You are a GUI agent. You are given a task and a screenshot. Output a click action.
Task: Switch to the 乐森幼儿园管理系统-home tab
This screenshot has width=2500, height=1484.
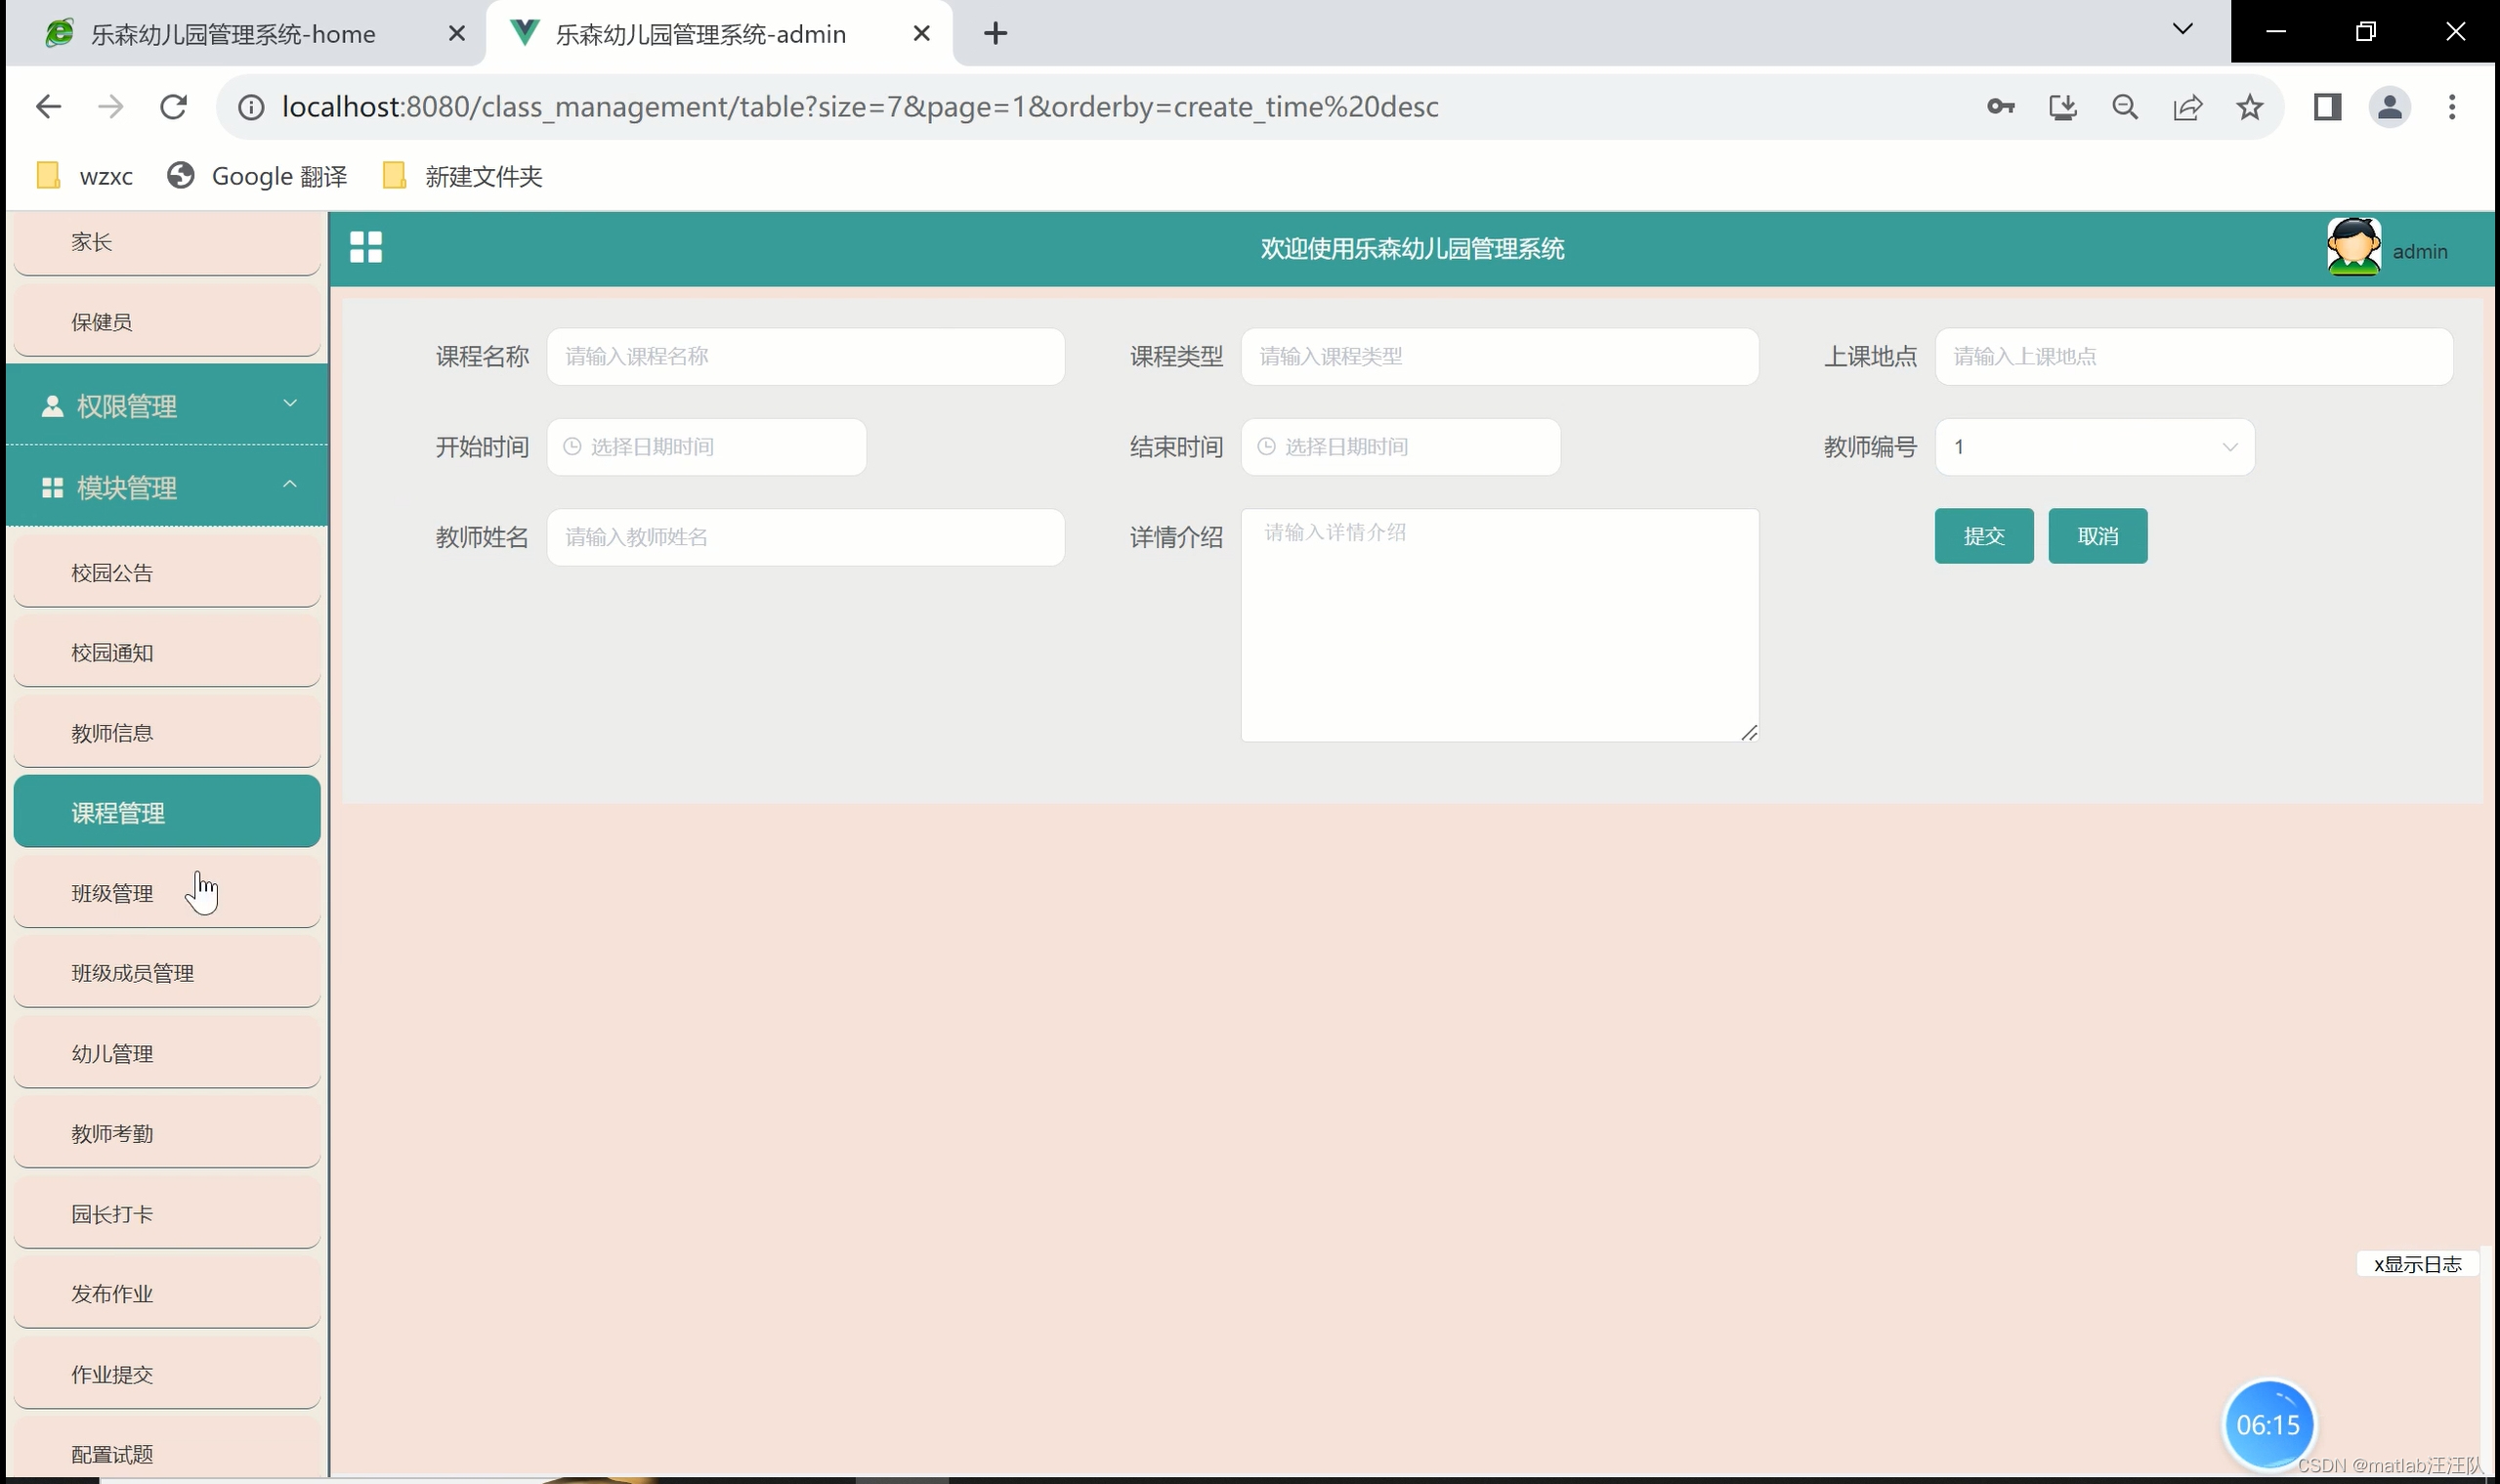coord(232,34)
